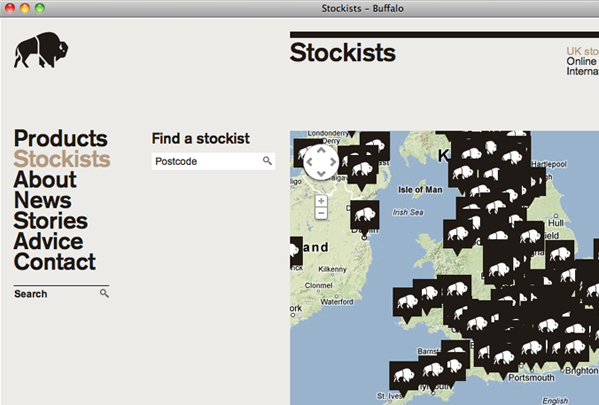Click the Postcode search magnifier icon
Viewport: 599px width, 405px height.
267,161
